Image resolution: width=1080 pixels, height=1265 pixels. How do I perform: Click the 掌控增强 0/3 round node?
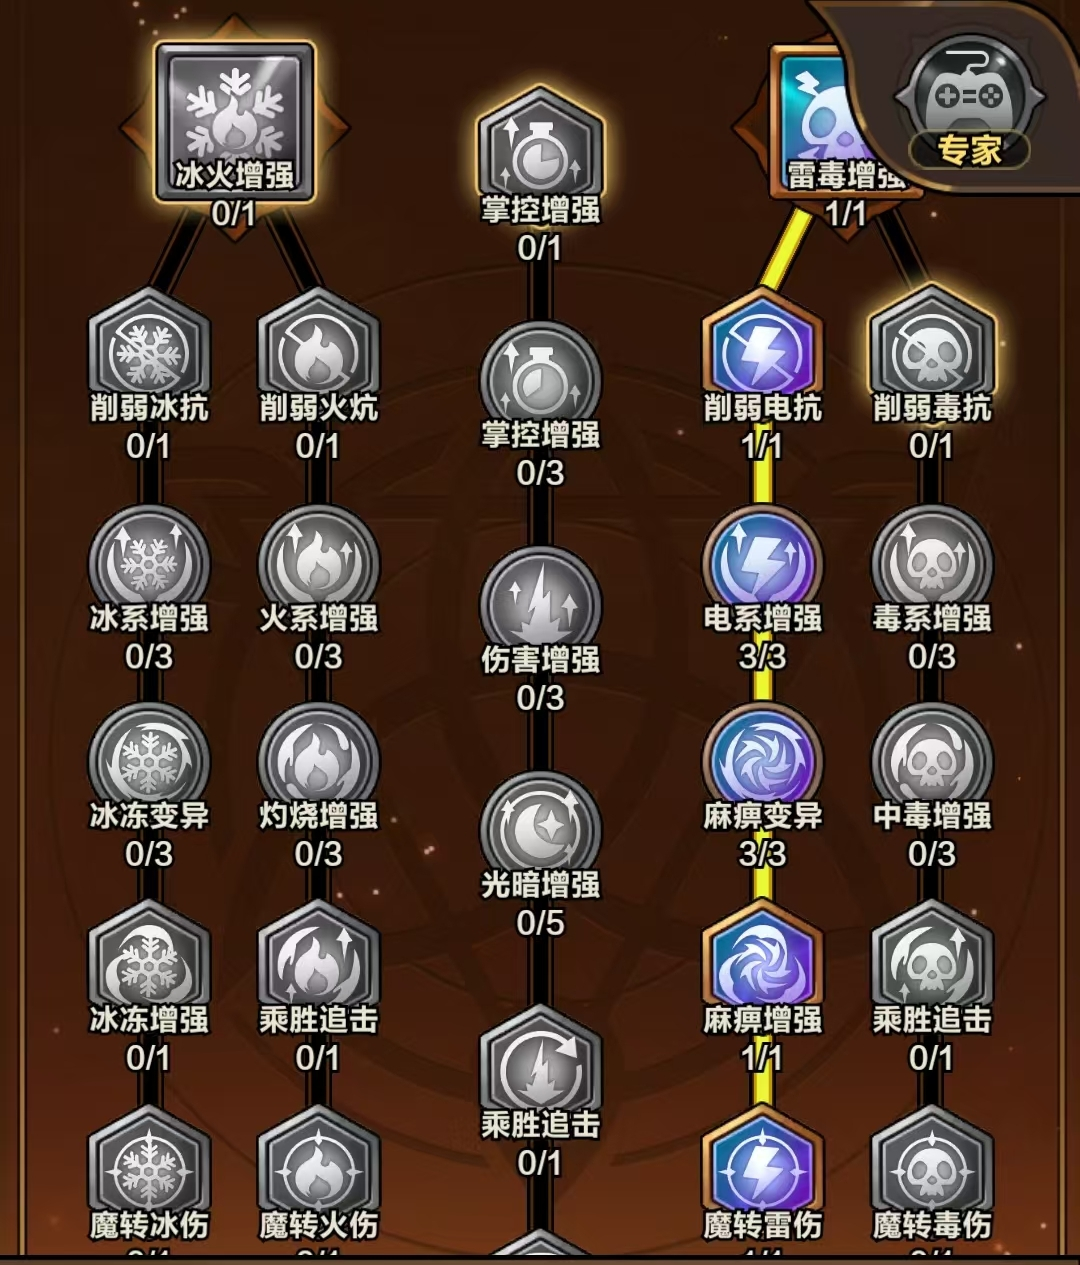(540, 380)
